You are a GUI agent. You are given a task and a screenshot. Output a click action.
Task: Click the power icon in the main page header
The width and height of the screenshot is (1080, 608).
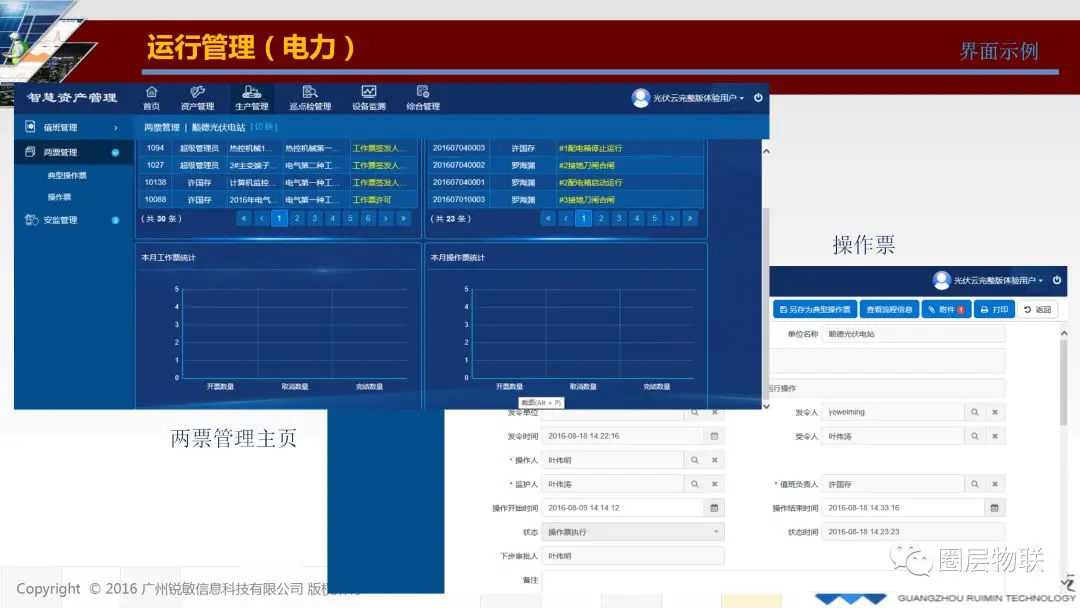tap(758, 98)
